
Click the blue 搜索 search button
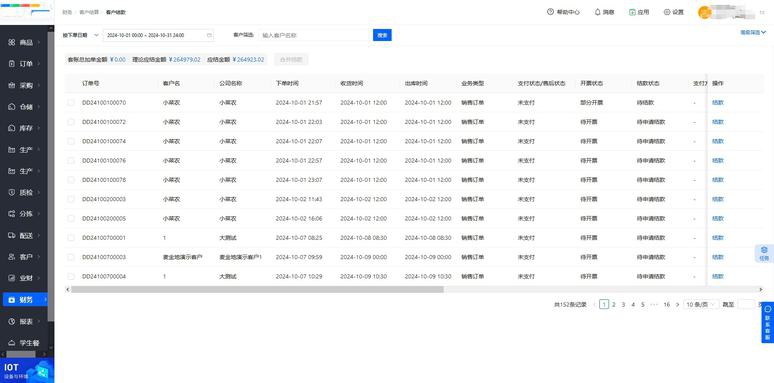tap(382, 35)
